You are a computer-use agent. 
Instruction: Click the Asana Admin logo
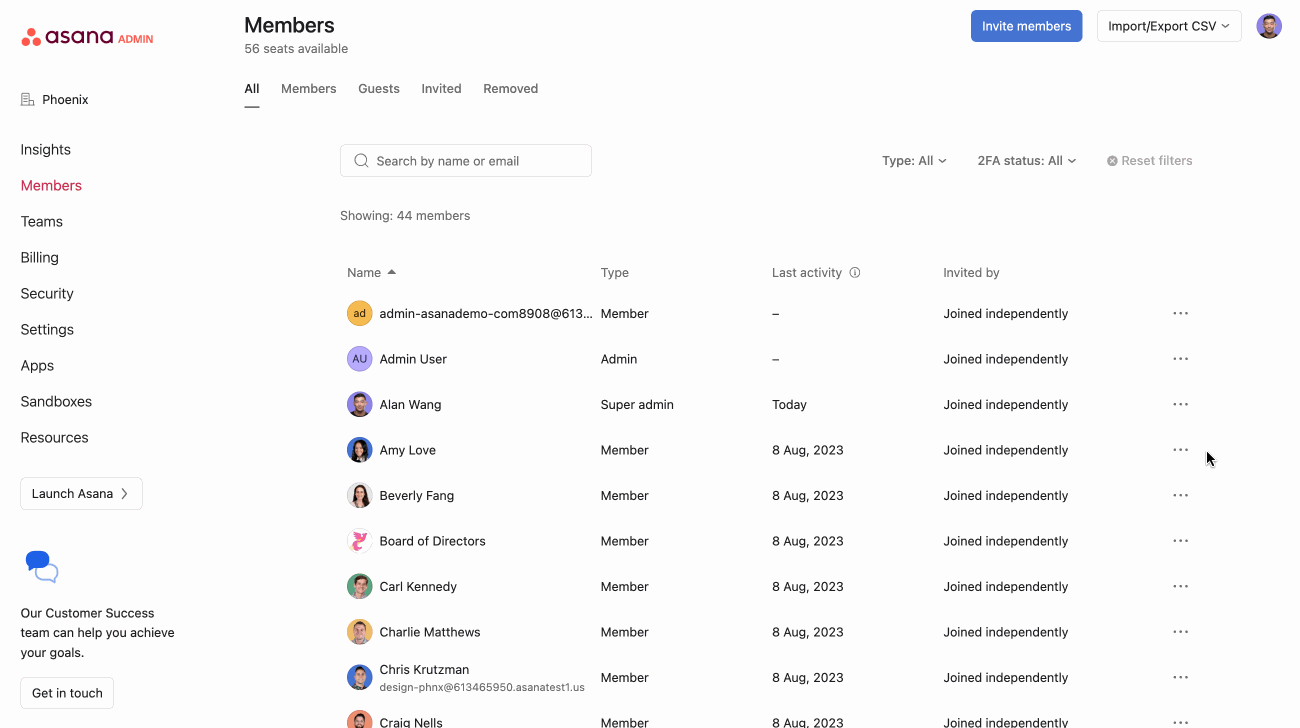87,38
